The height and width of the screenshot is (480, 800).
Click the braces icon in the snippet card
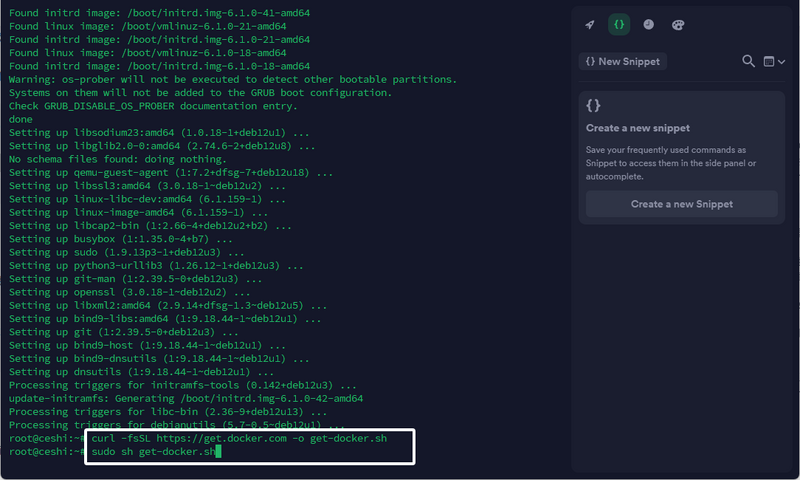(594, 106)
